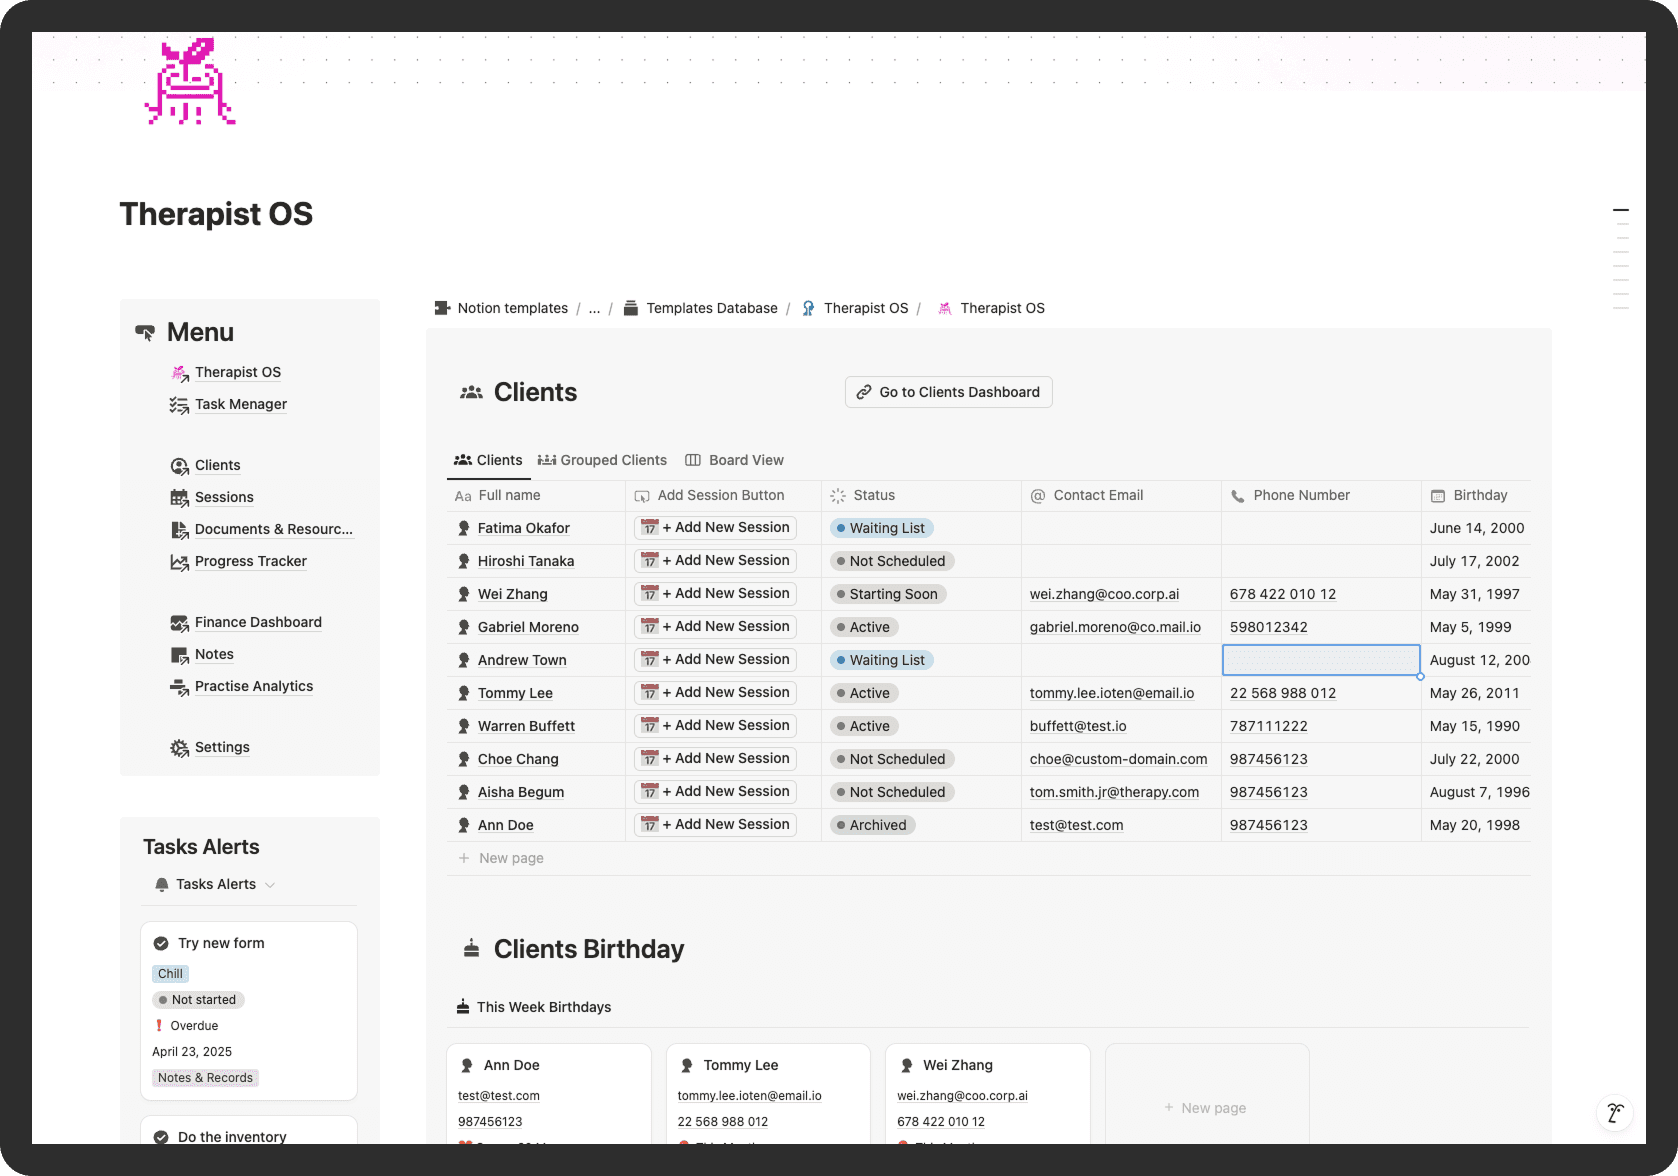The height and width of the screenshot is (1176, 1678).
Task: Click the pink robot logo above the title
Action: [x=190, y=82]
